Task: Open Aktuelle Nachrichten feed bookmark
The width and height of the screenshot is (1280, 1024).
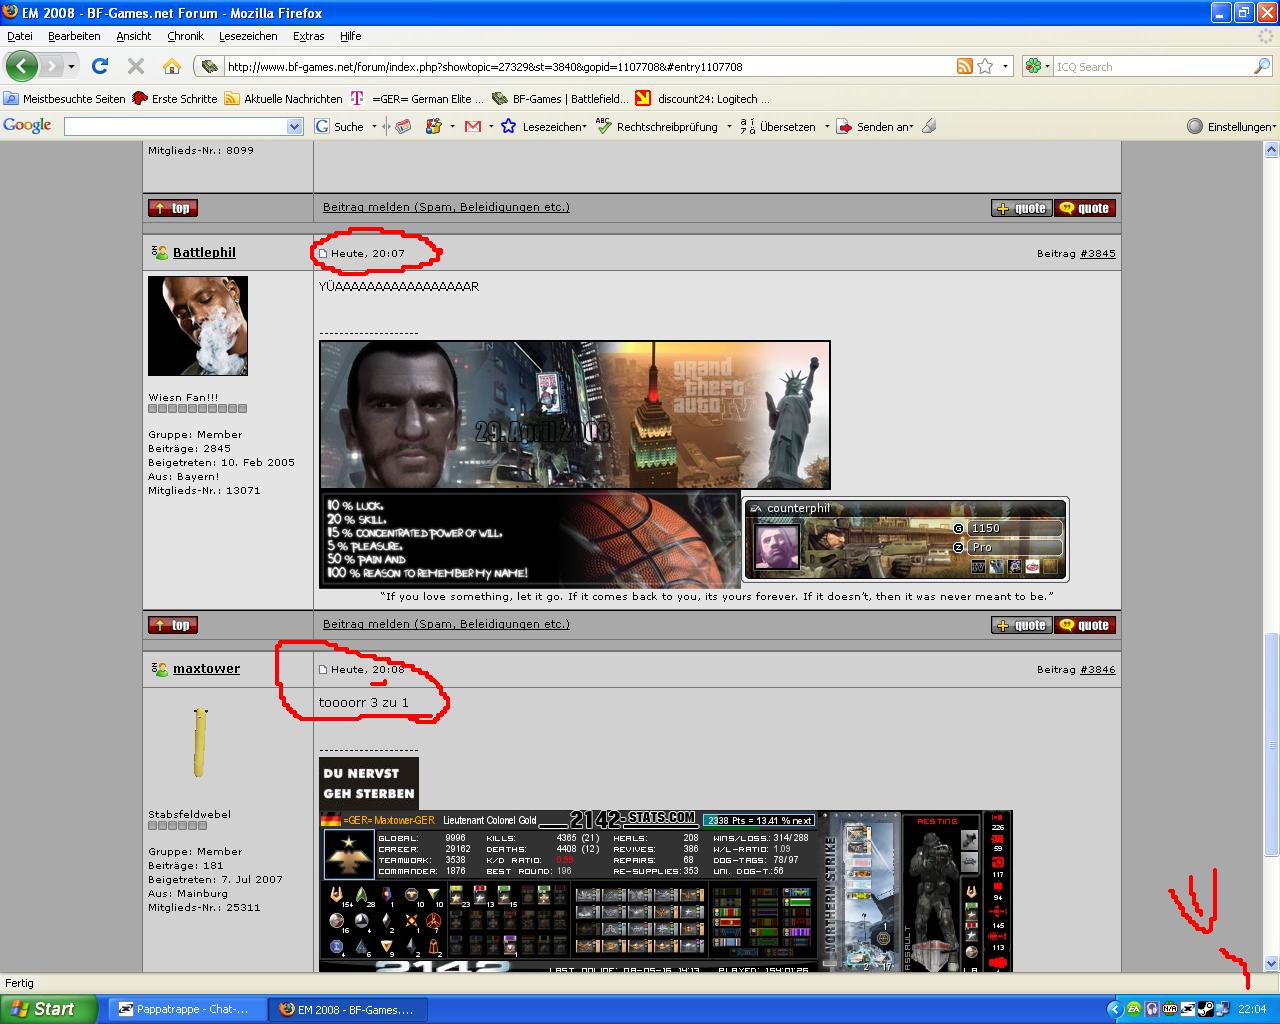Action: pyautogui.click(x=283, y=99)
